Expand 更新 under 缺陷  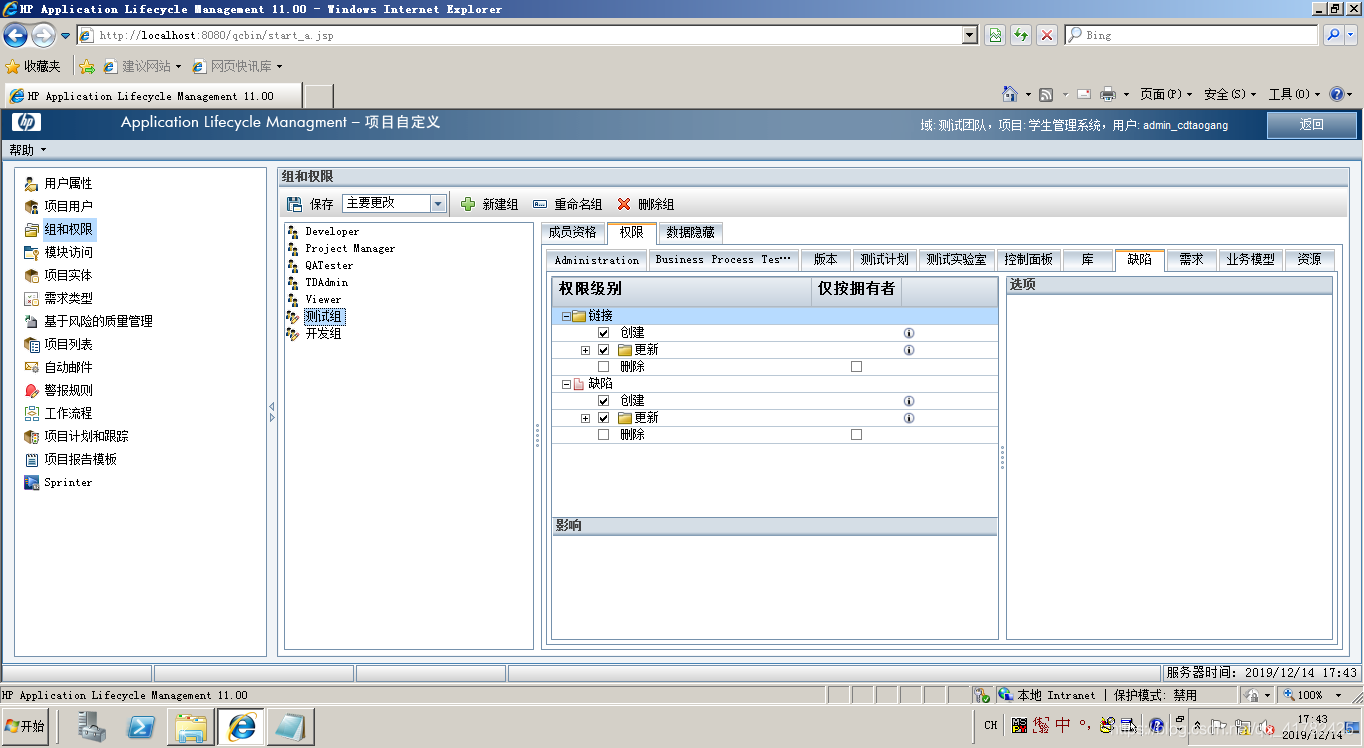[x=586, y=418]
